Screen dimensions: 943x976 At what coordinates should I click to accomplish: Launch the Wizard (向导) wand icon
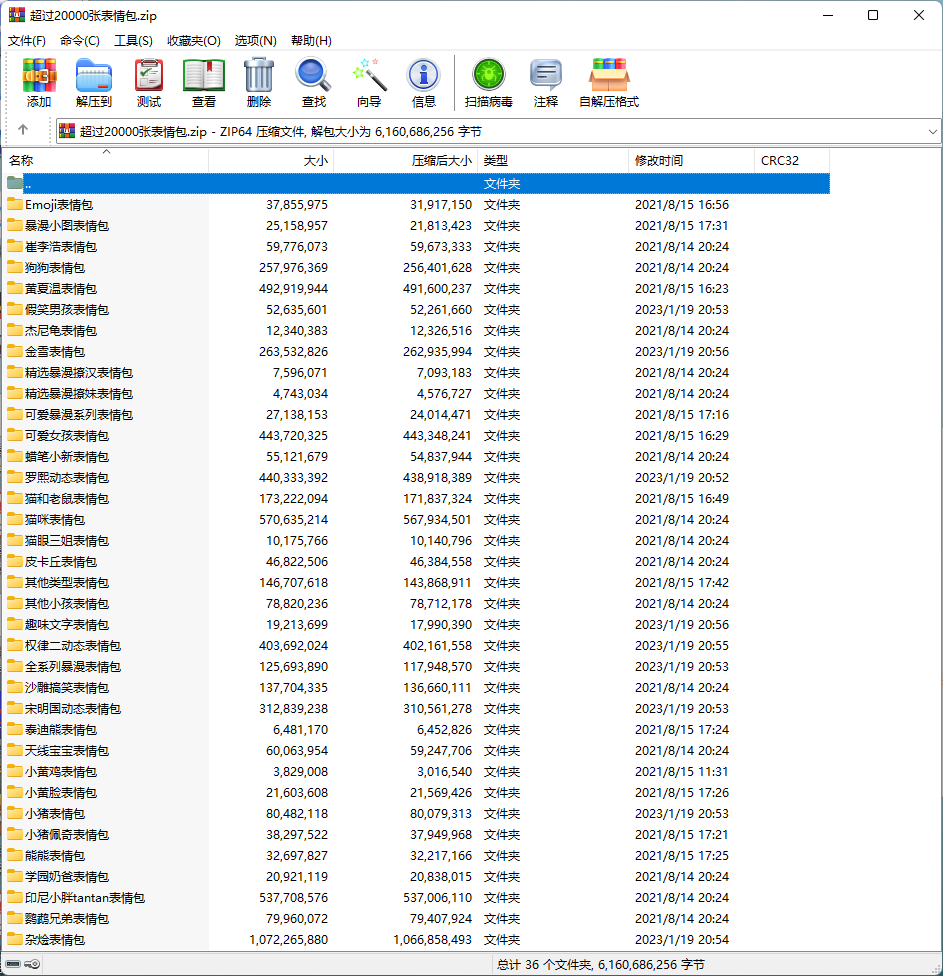[x=369, y=83]
